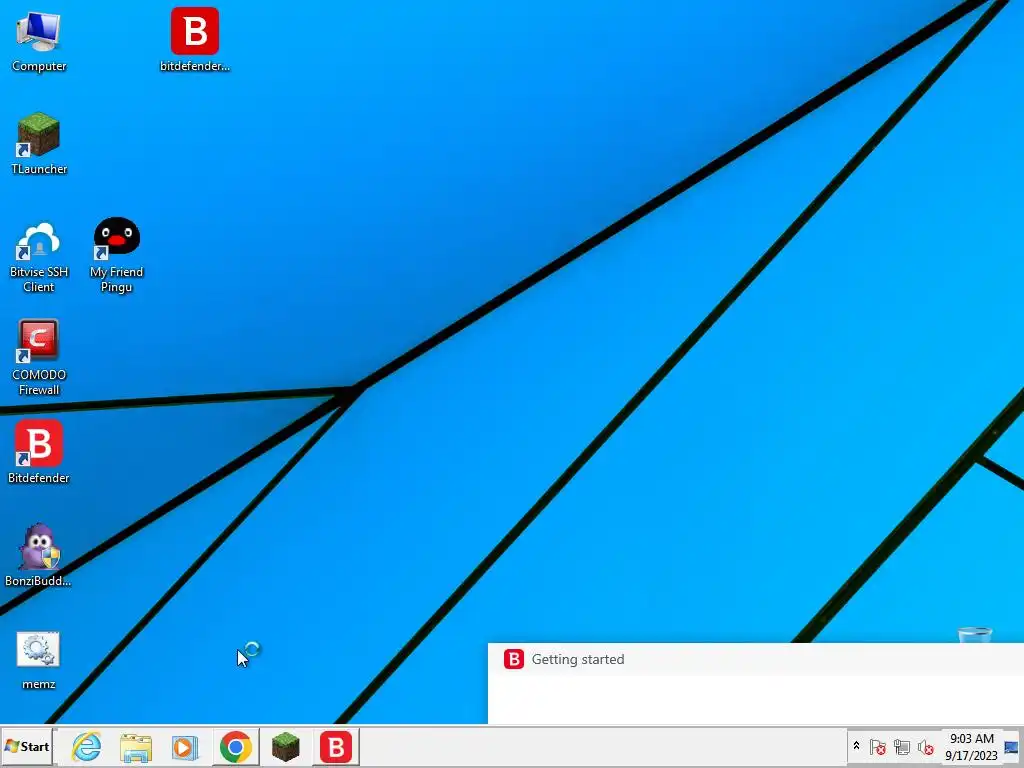Select the memz file on desktop

tap(39, 660)
